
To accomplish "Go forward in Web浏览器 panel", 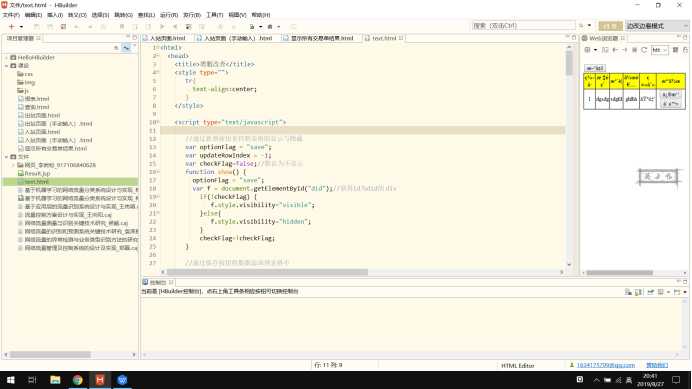I will coord(624,50).
